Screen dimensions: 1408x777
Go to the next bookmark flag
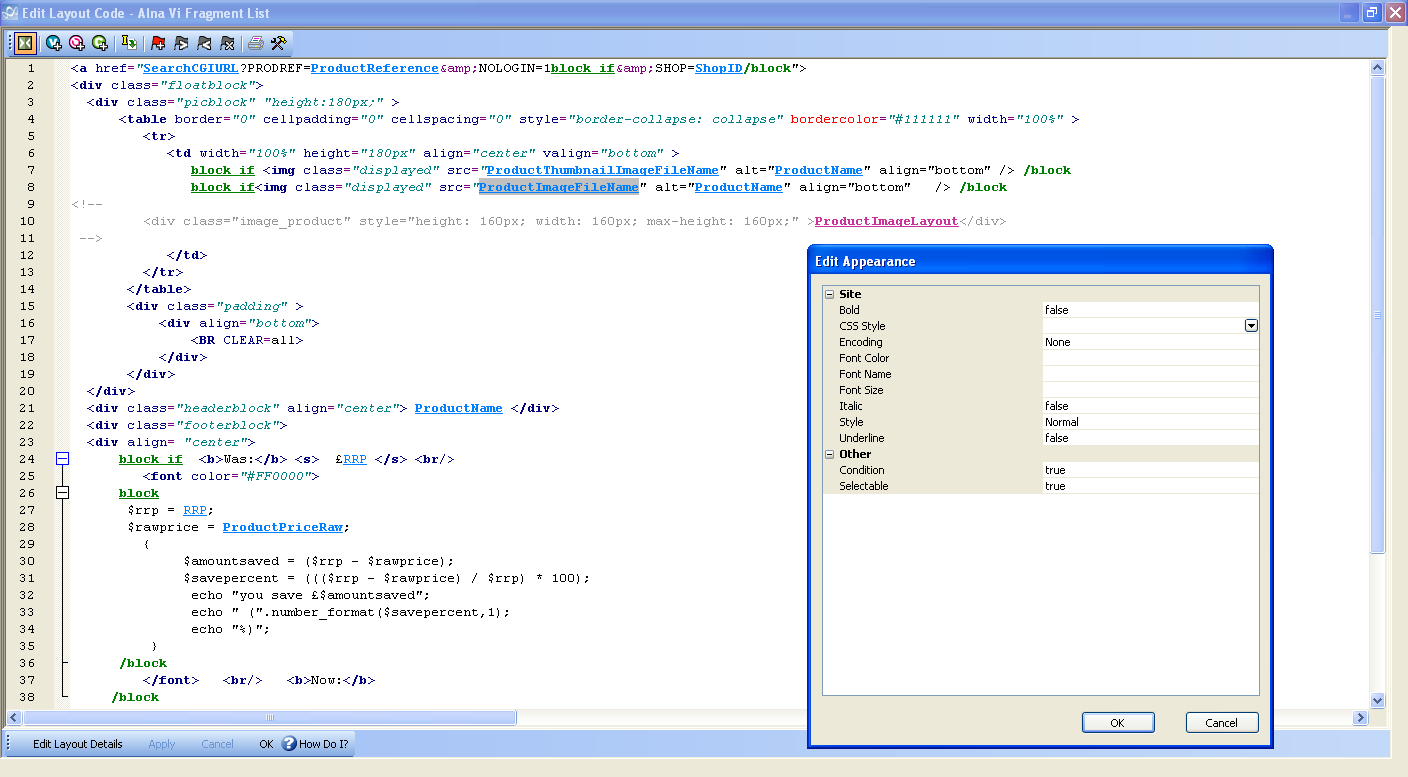181,43
